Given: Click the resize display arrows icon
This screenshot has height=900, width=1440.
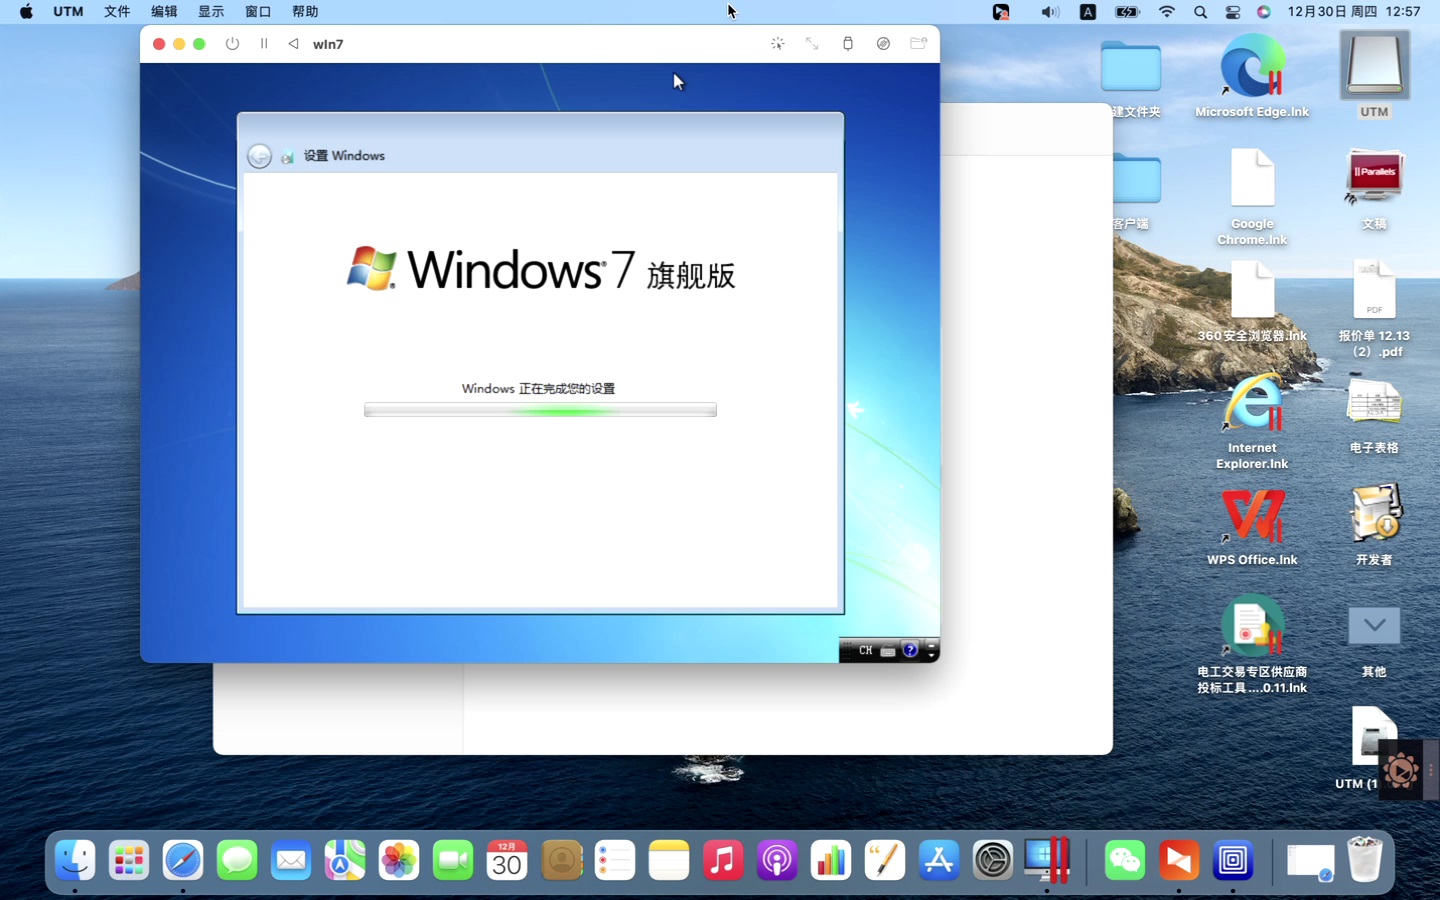Looking at the screenshot, I should tap(812, 44).
